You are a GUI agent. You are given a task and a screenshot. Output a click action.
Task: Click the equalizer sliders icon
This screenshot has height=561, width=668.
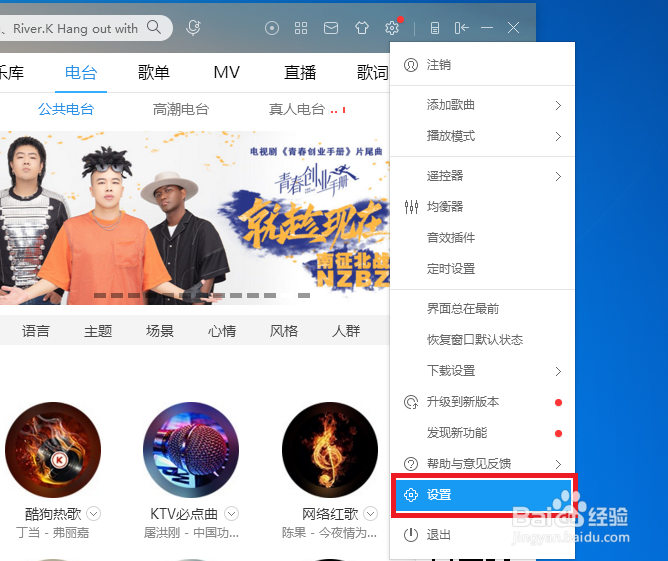[411, 207]
